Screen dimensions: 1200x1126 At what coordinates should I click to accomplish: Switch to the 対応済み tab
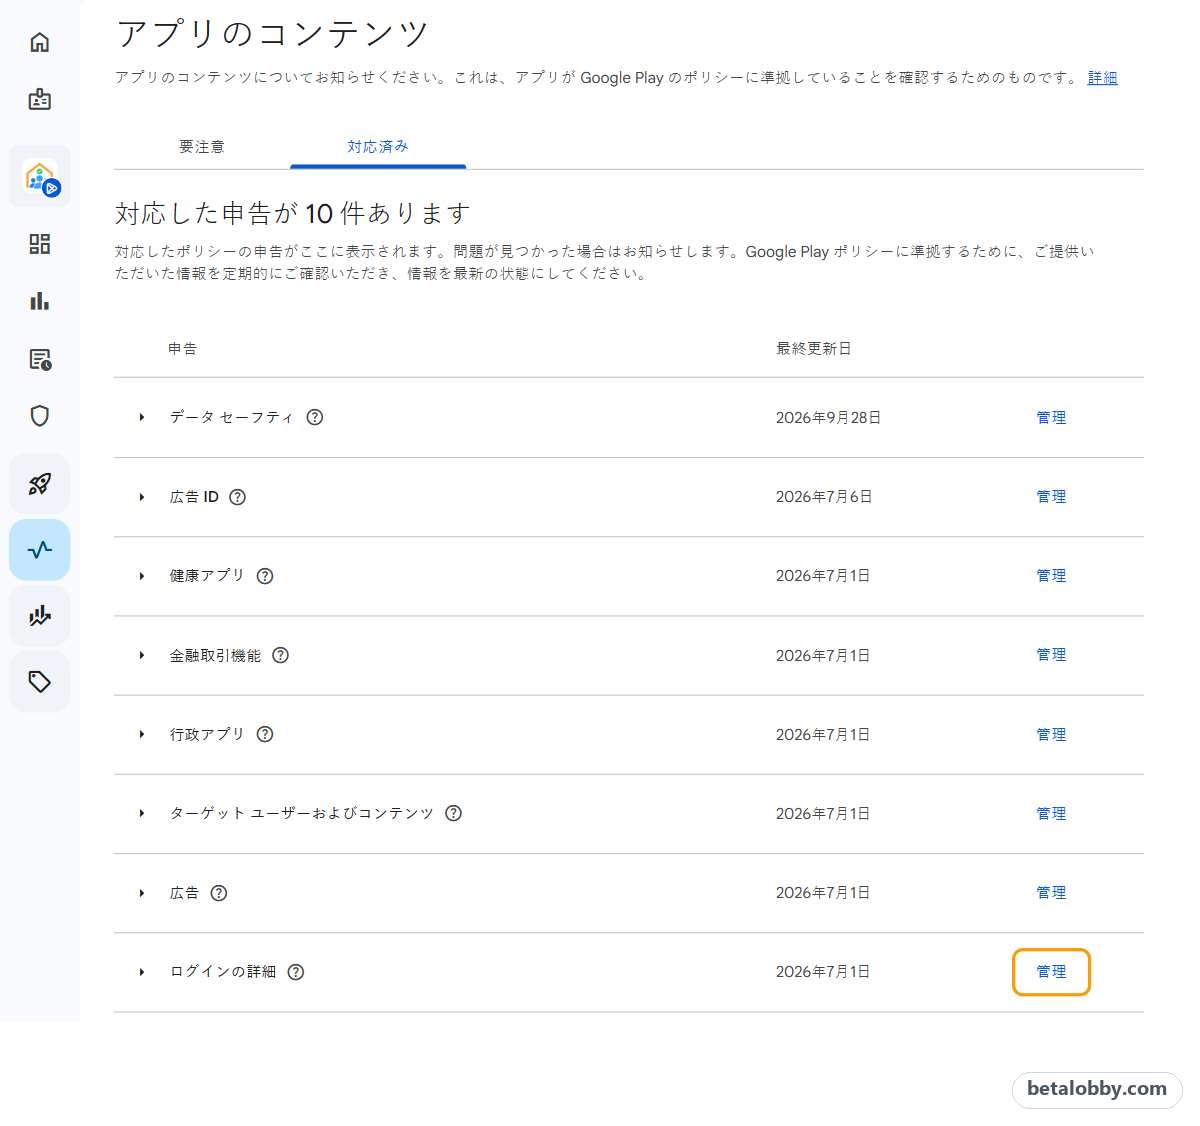378,147
